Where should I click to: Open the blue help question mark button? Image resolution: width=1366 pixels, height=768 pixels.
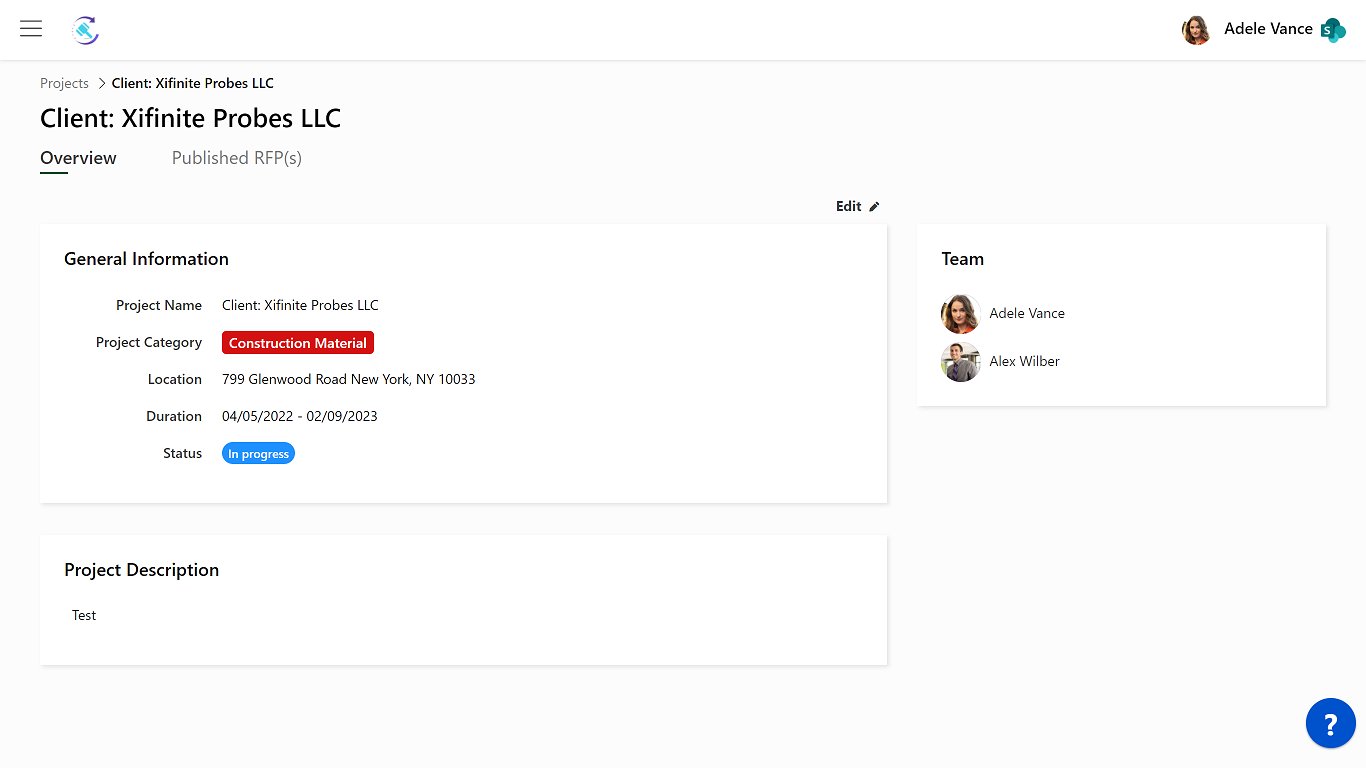(1330, 723)
